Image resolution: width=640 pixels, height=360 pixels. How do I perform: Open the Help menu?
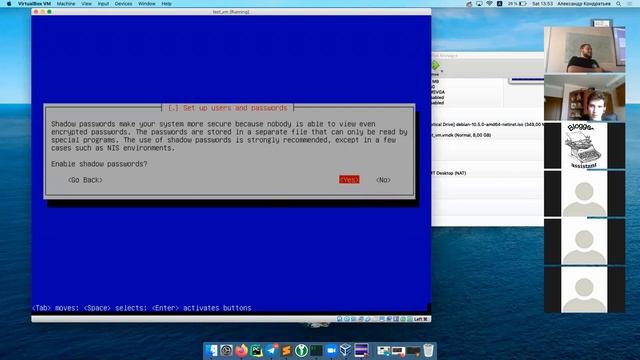[167, 4]
